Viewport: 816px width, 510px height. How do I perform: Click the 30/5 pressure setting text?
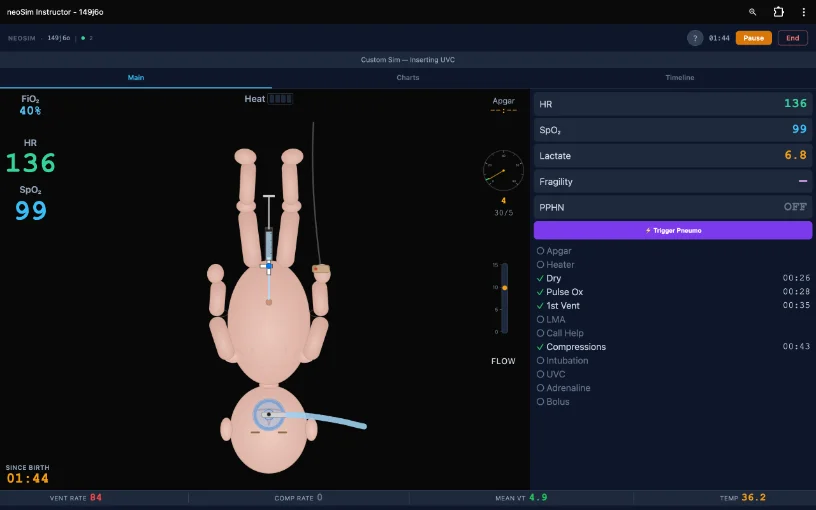pyautogui.click(x=503, y=213)
